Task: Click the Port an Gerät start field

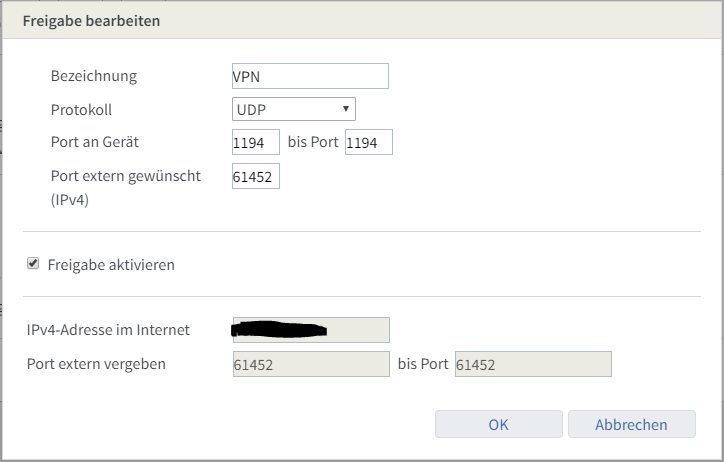Action: 255,143
